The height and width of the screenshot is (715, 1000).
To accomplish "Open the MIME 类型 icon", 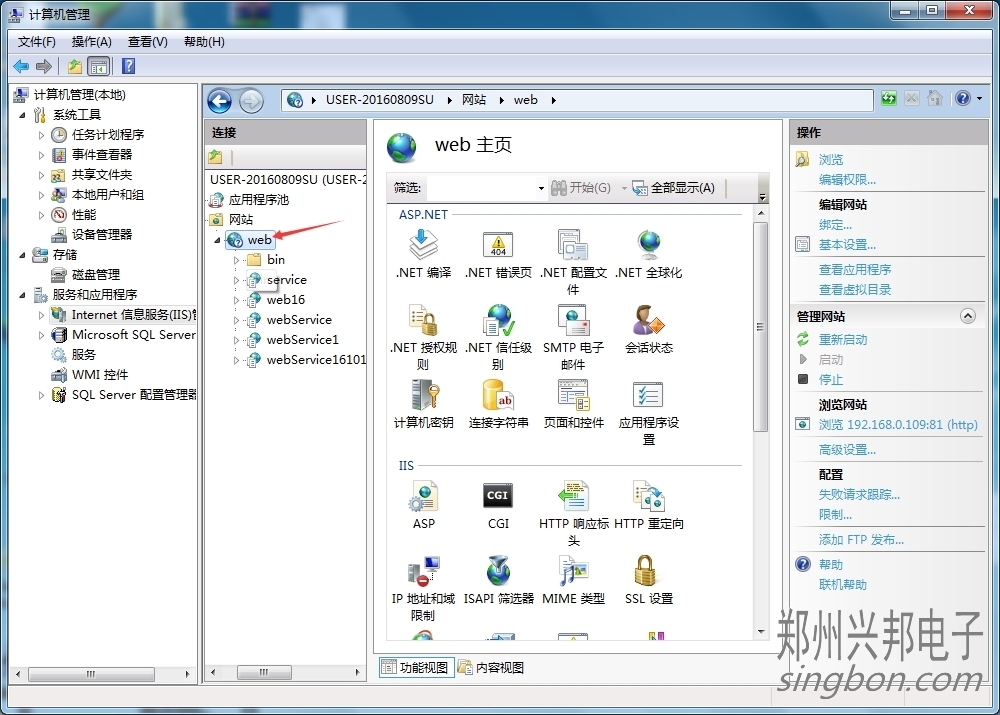I will (x=573, y=571).
